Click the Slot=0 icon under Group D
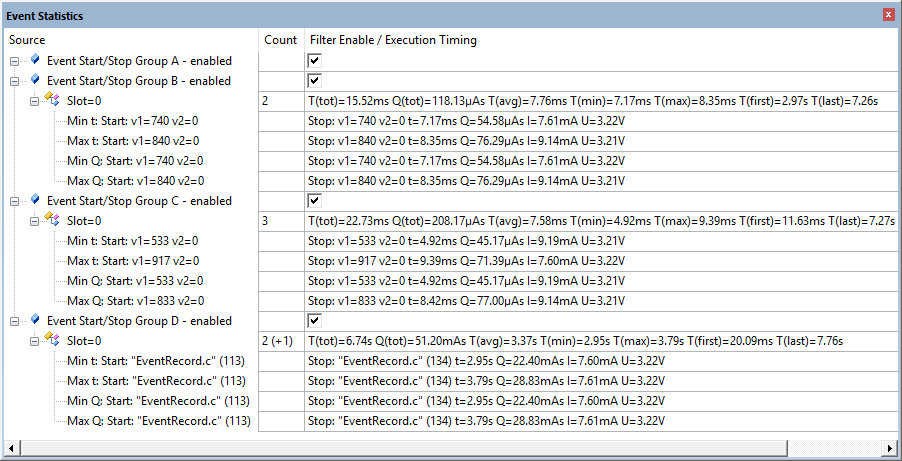 pos(52,341)
